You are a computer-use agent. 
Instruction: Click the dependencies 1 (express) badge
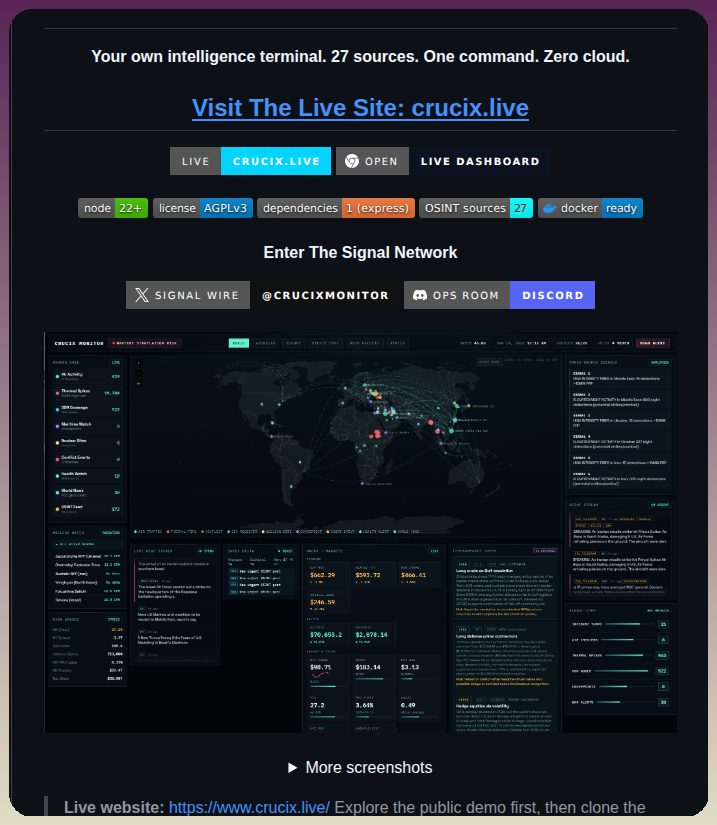pos(336,208)
